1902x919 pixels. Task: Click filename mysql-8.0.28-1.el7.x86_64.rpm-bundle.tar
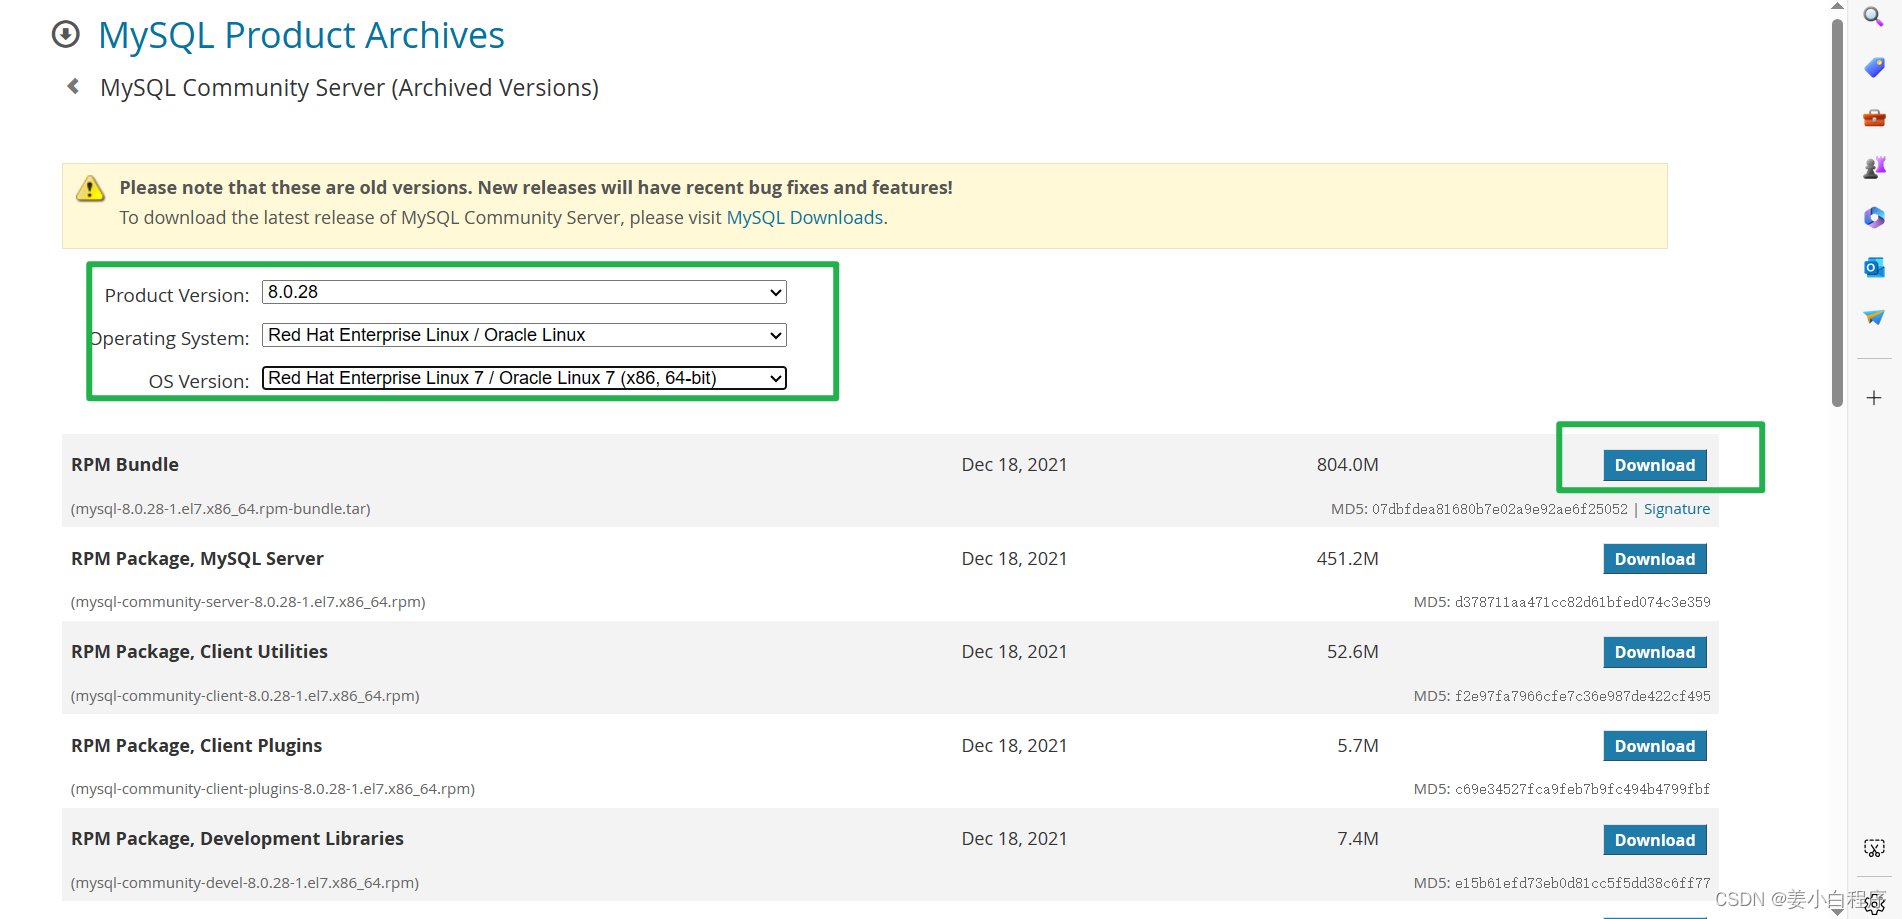220,509
